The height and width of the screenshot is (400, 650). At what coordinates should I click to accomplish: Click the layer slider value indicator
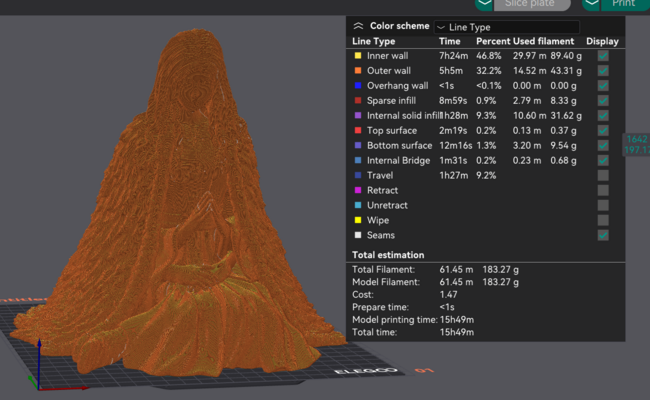pyautogui.click(x=636, y=144)
